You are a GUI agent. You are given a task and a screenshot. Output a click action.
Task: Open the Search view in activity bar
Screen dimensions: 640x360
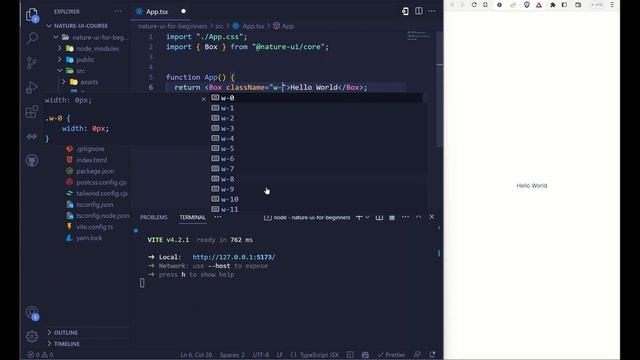(x=32, y=38)
